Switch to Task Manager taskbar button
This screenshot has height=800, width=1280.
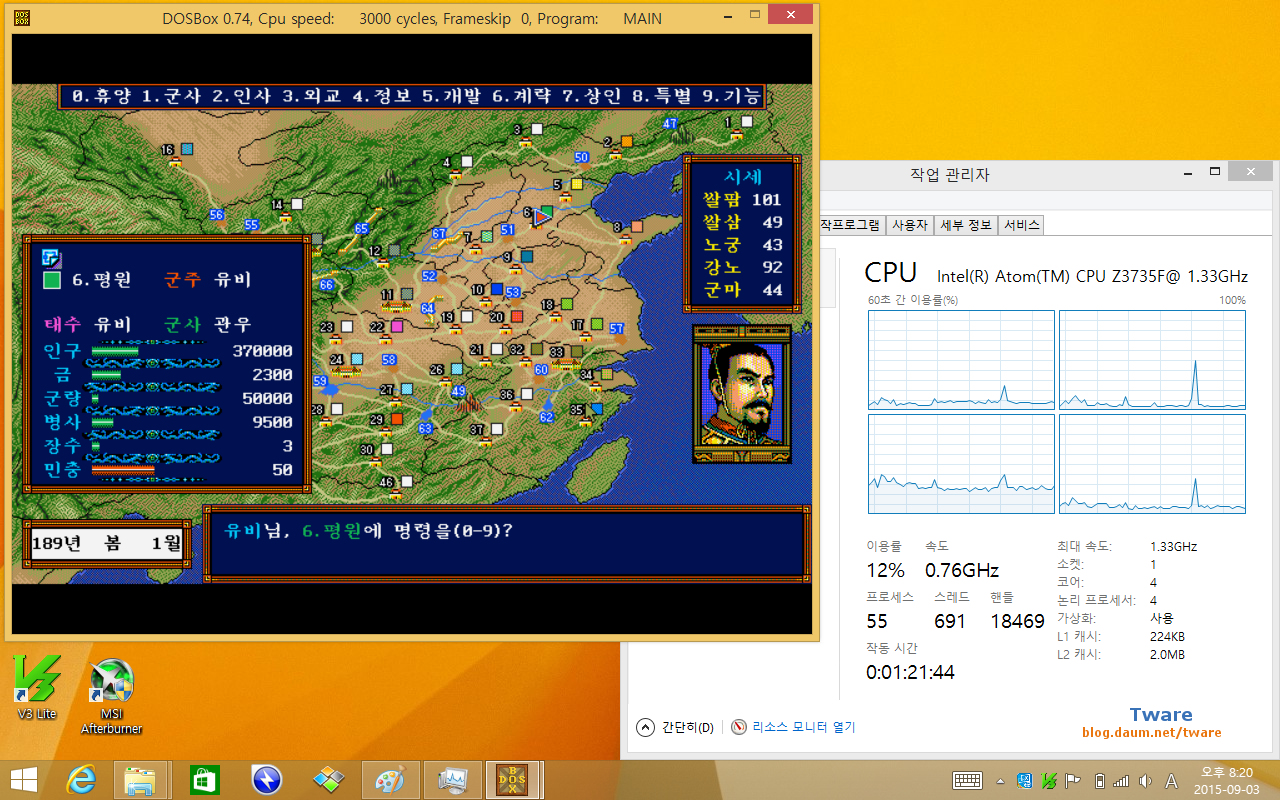pos(452,779)
